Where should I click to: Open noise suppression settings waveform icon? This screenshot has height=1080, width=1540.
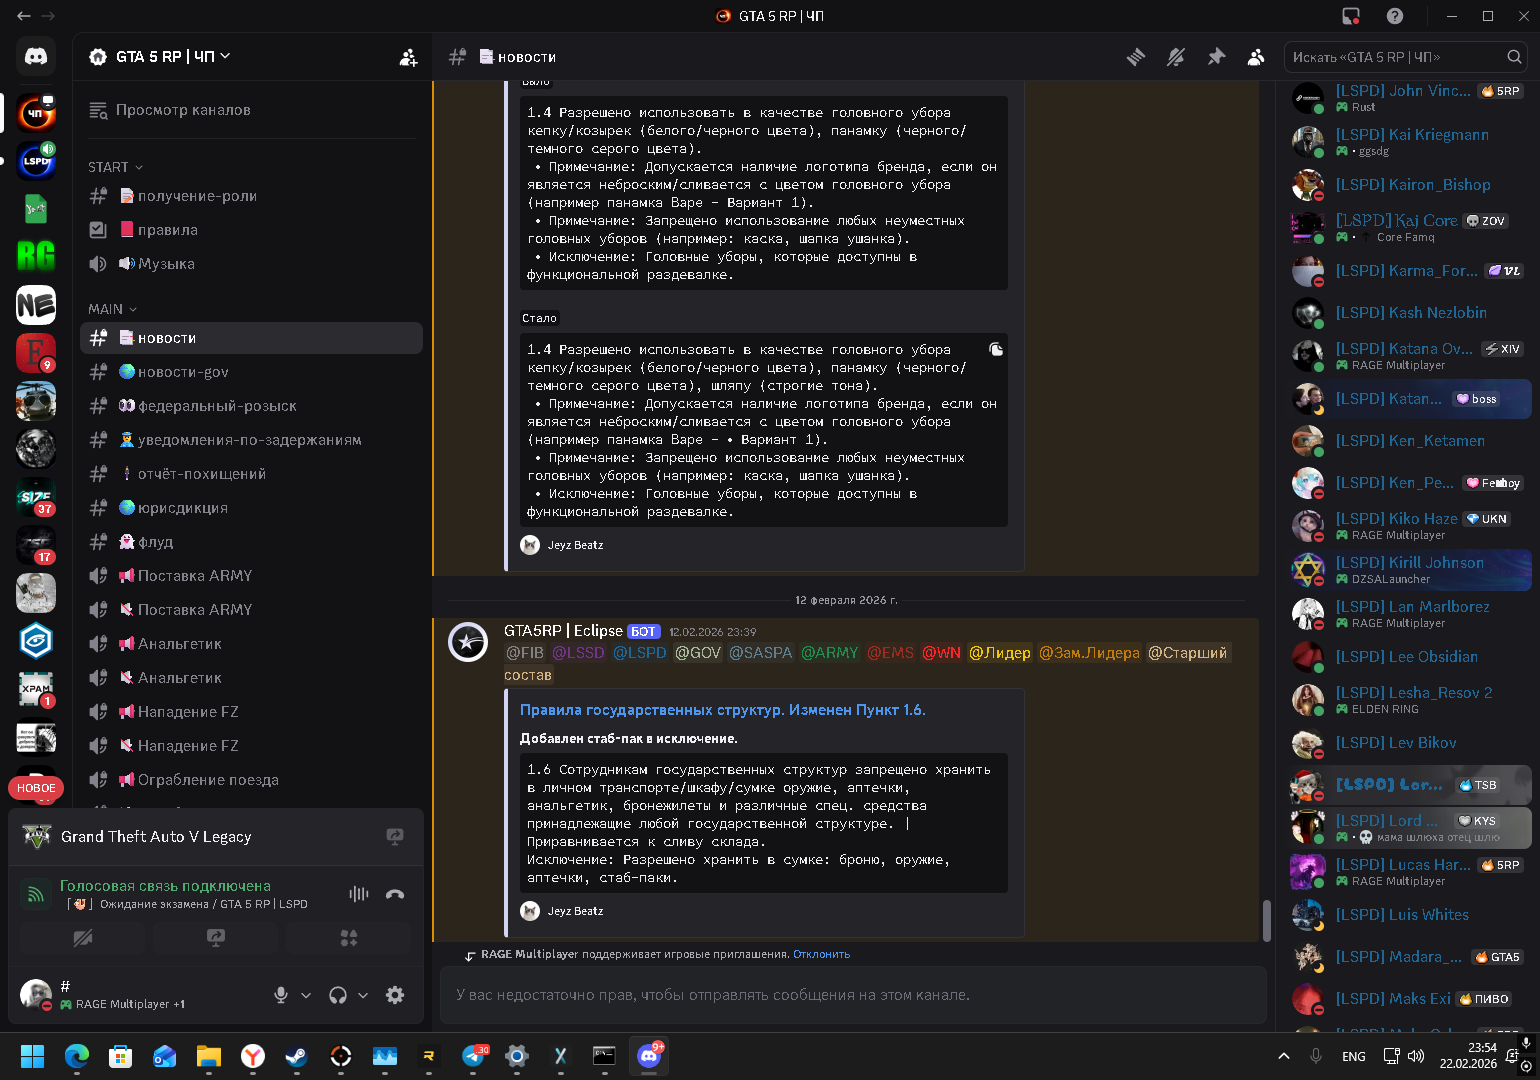[x=359, y=894]
